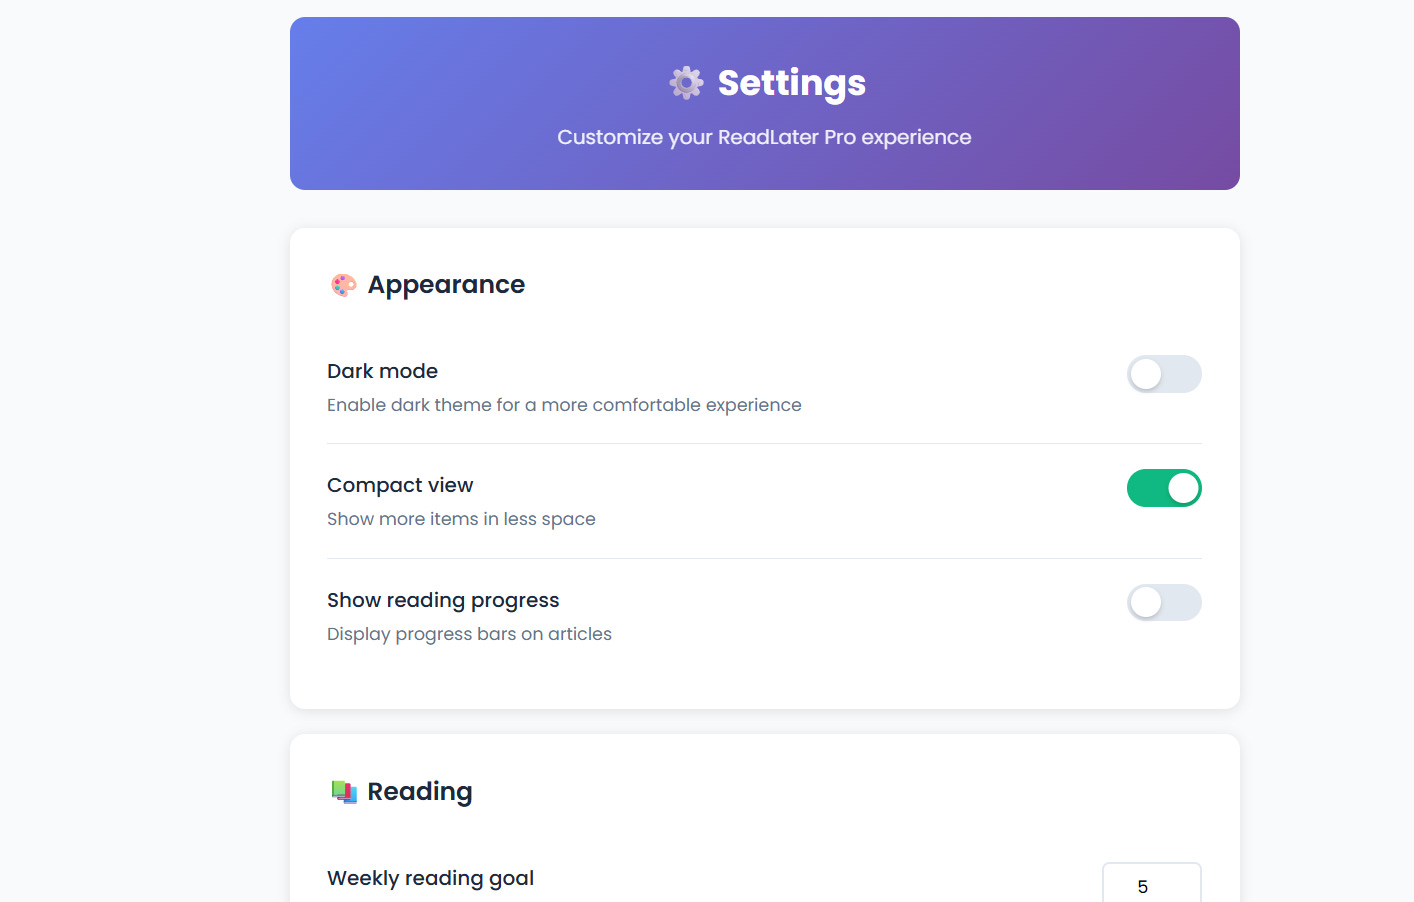Click the Settings page title
This screenshot has width=1414, height=902.
tap(791, 83)
